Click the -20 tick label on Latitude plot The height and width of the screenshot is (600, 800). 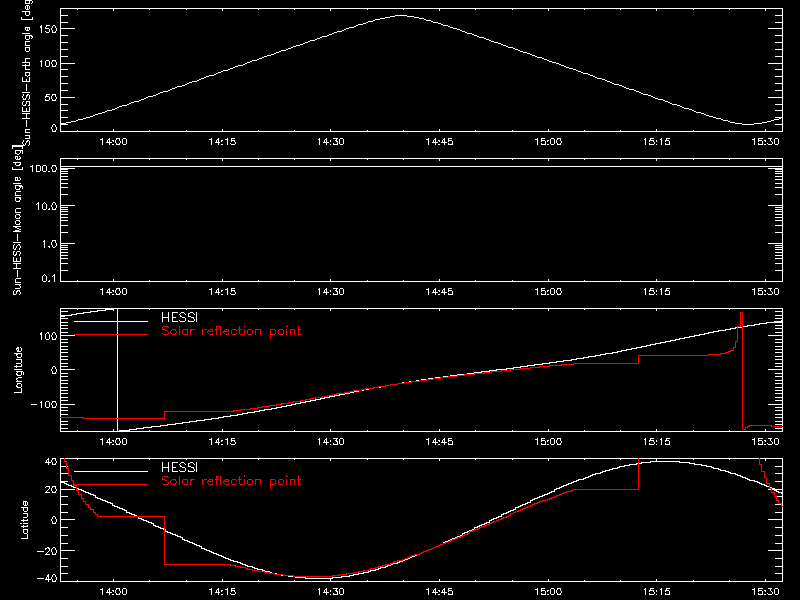[x=47, y=551]
